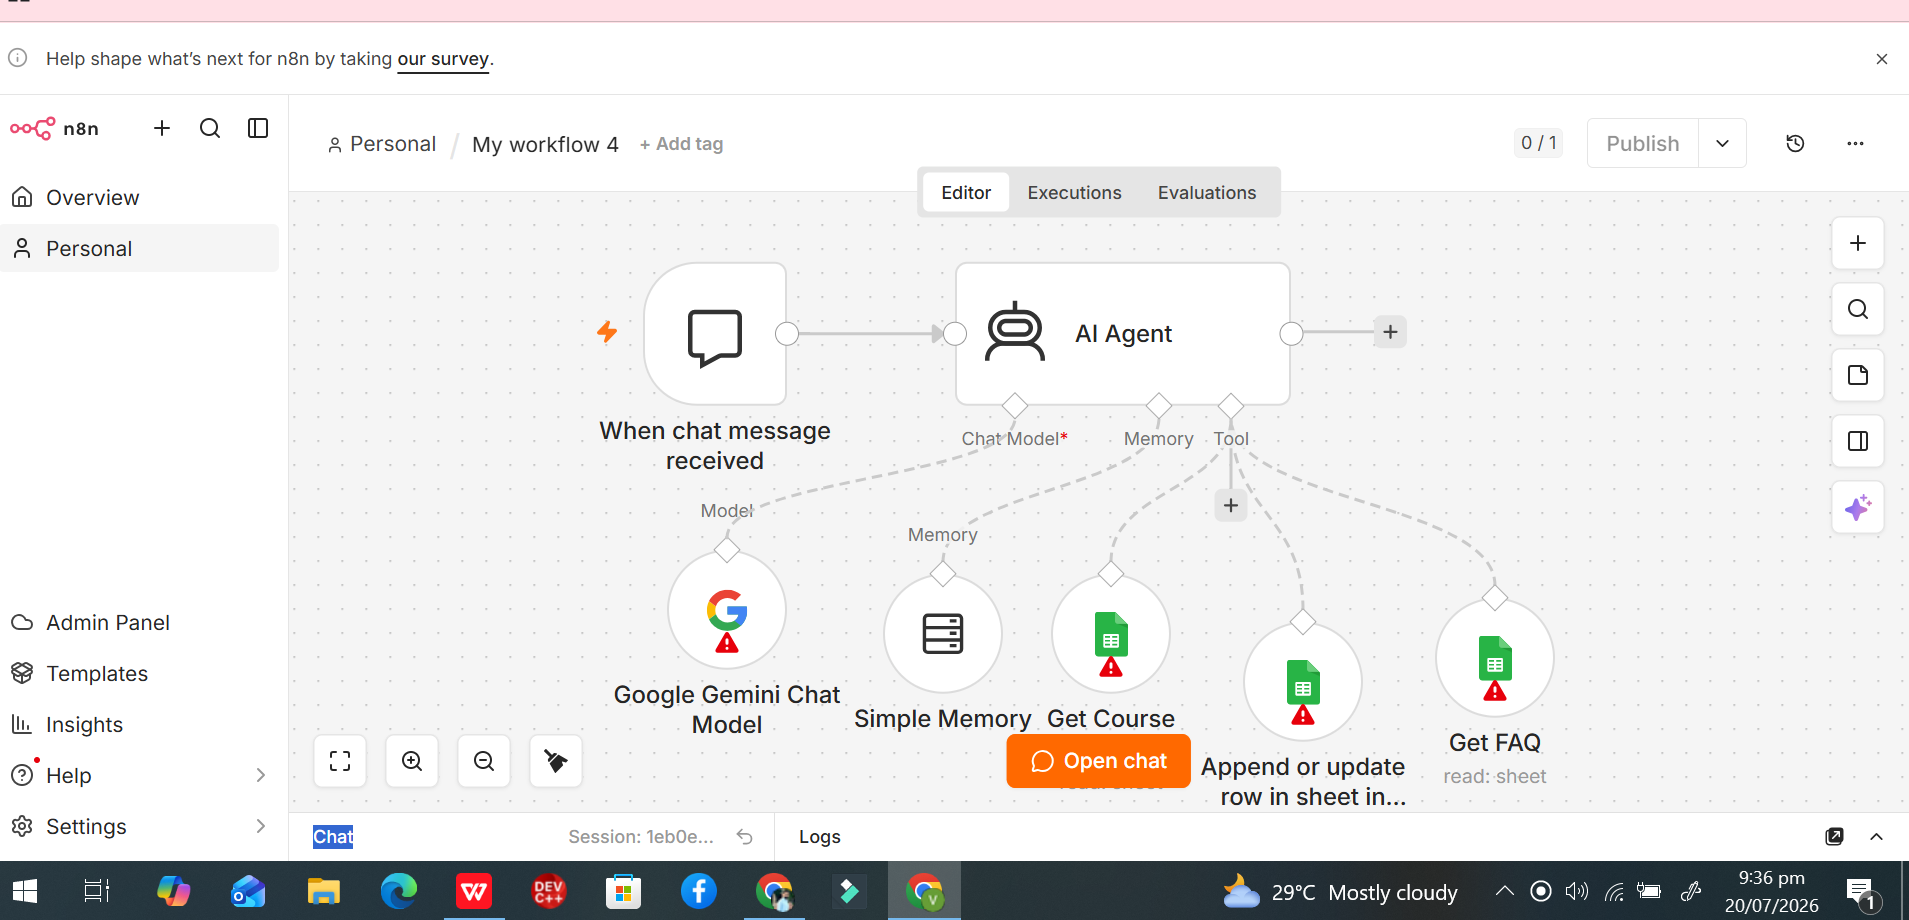
Task: Click Add node plus on canvas toolbar
Action: tap(1858, 243)
